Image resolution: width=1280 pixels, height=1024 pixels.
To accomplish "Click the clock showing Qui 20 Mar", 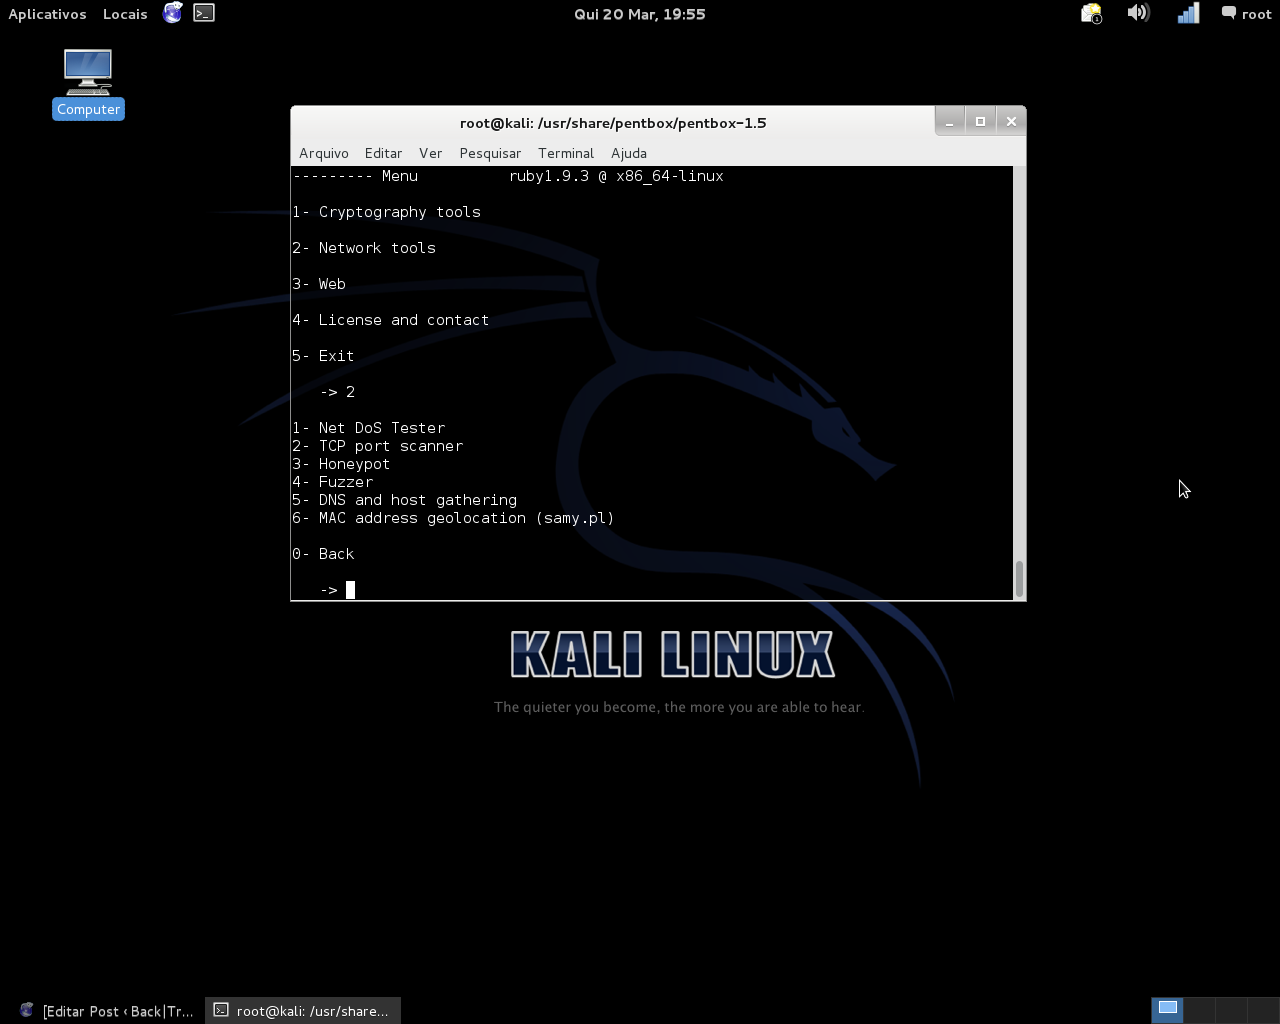I will [x=640, y=14].
